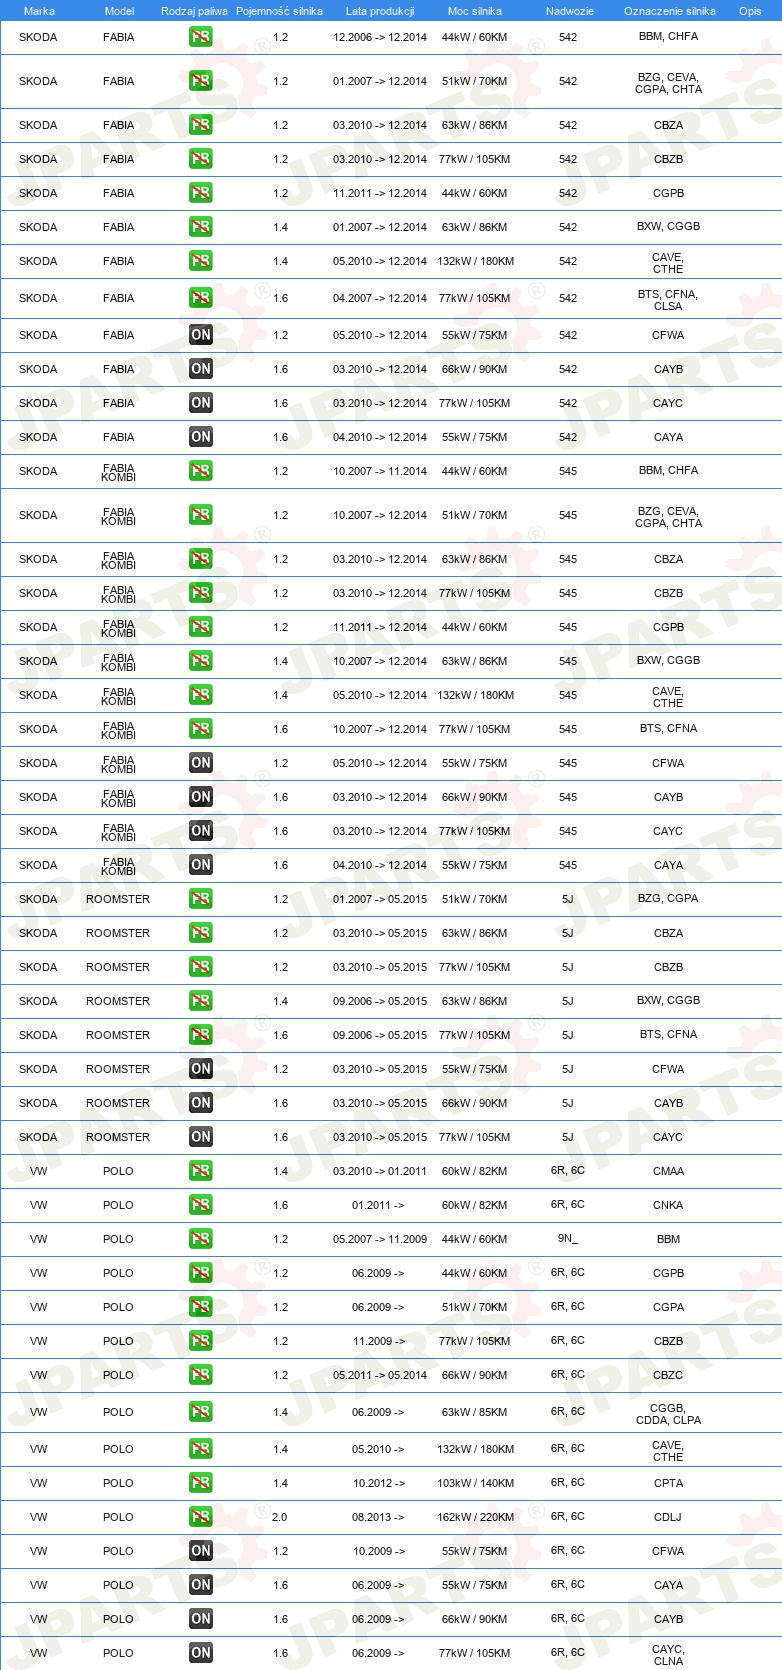782x1670 pixels.
Task: Click diesel ON icon in Fabia Kombi CFWA row
Action: pos(201,763)
